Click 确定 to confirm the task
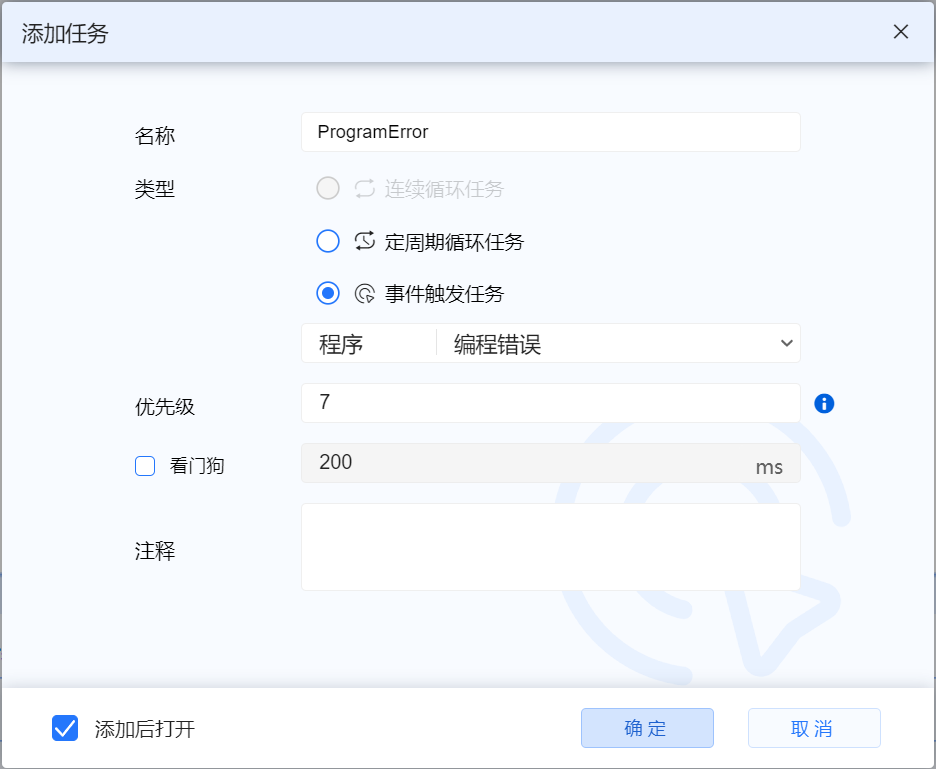The image size is (936, 769). 647,728
